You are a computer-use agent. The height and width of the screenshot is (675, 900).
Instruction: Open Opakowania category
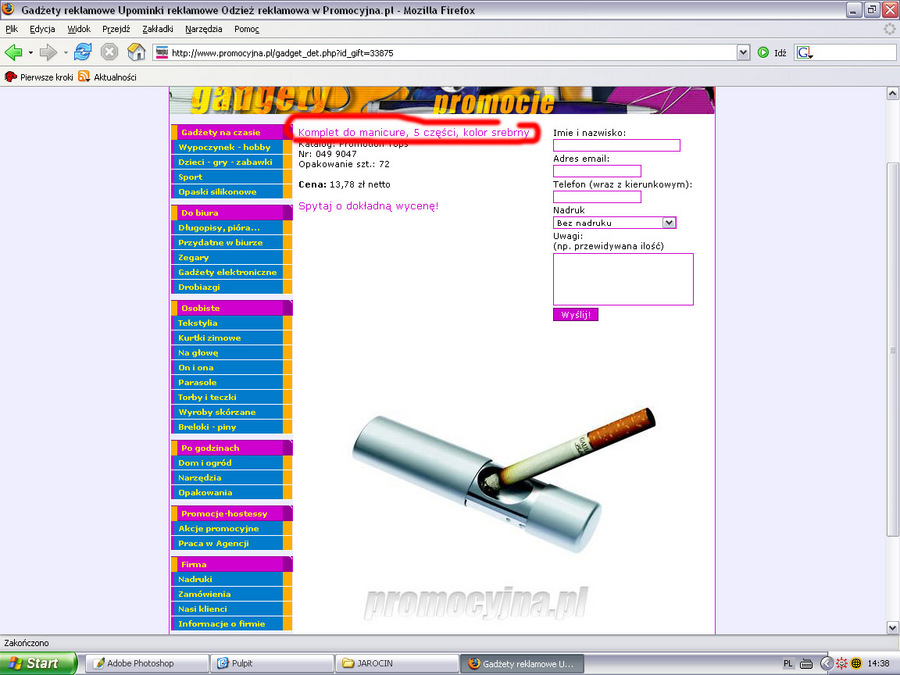(227, 492)
